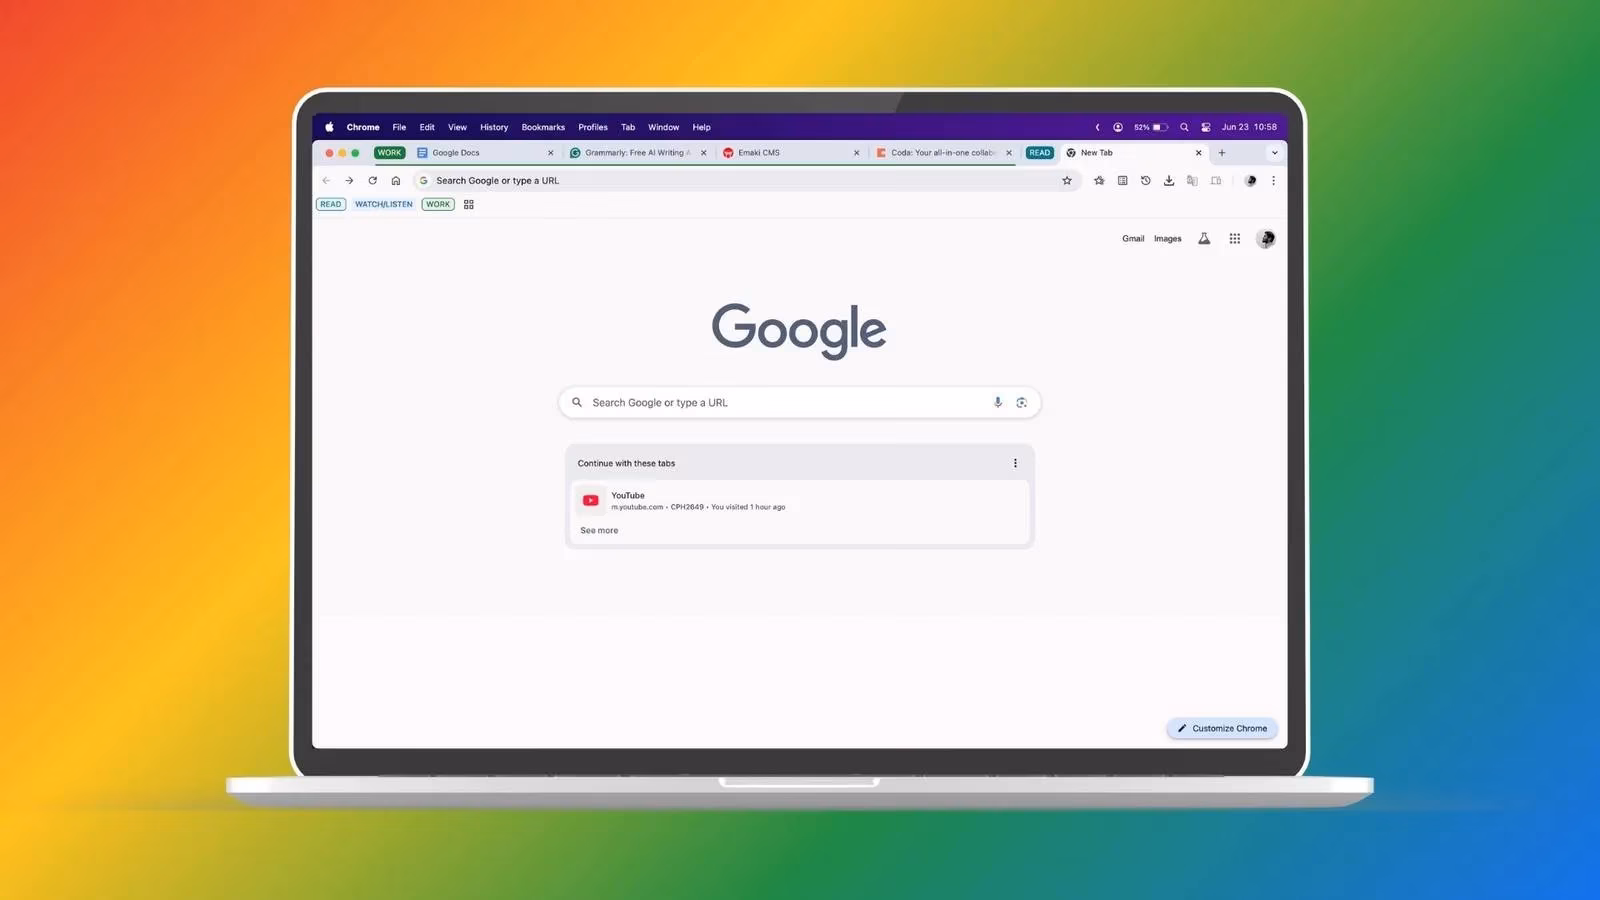
Task: Open the Images link
Action: pyautogui.click(x=1168, y=239)
